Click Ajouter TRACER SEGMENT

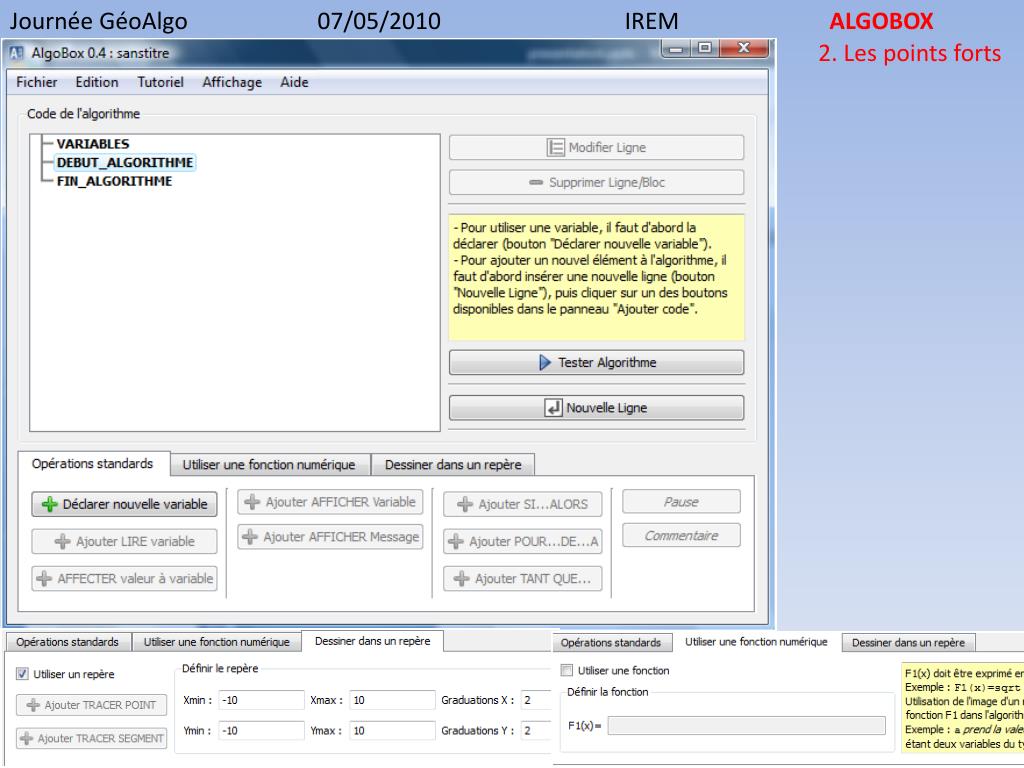click(x=91, y=738)
